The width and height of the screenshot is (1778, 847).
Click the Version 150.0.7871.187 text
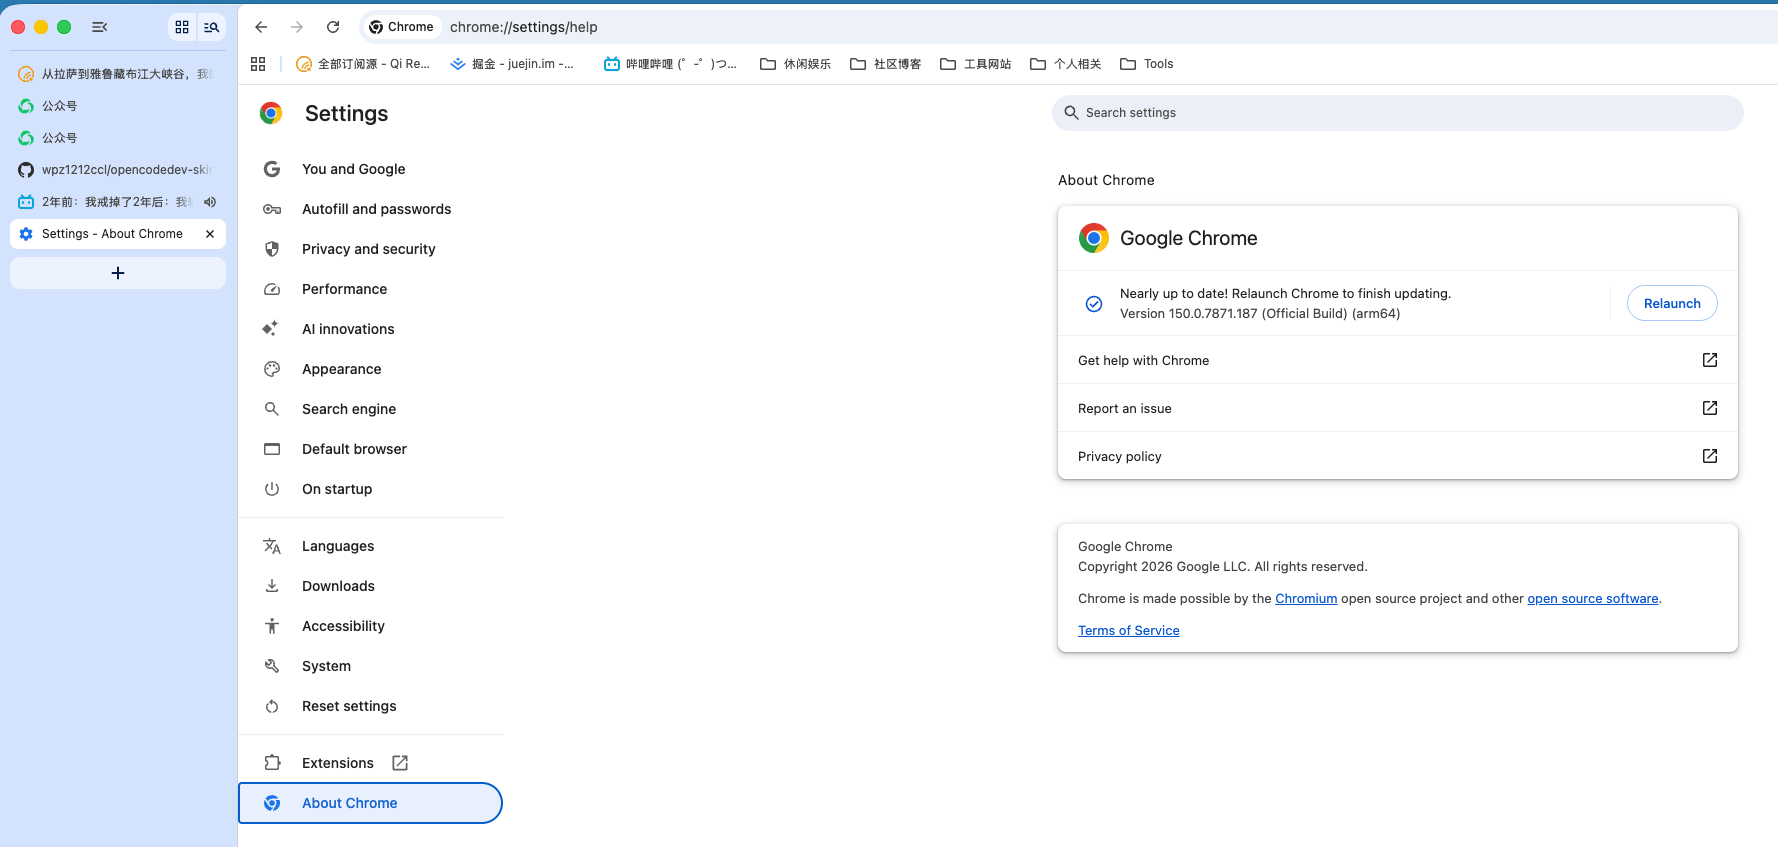pos(1260,314)
